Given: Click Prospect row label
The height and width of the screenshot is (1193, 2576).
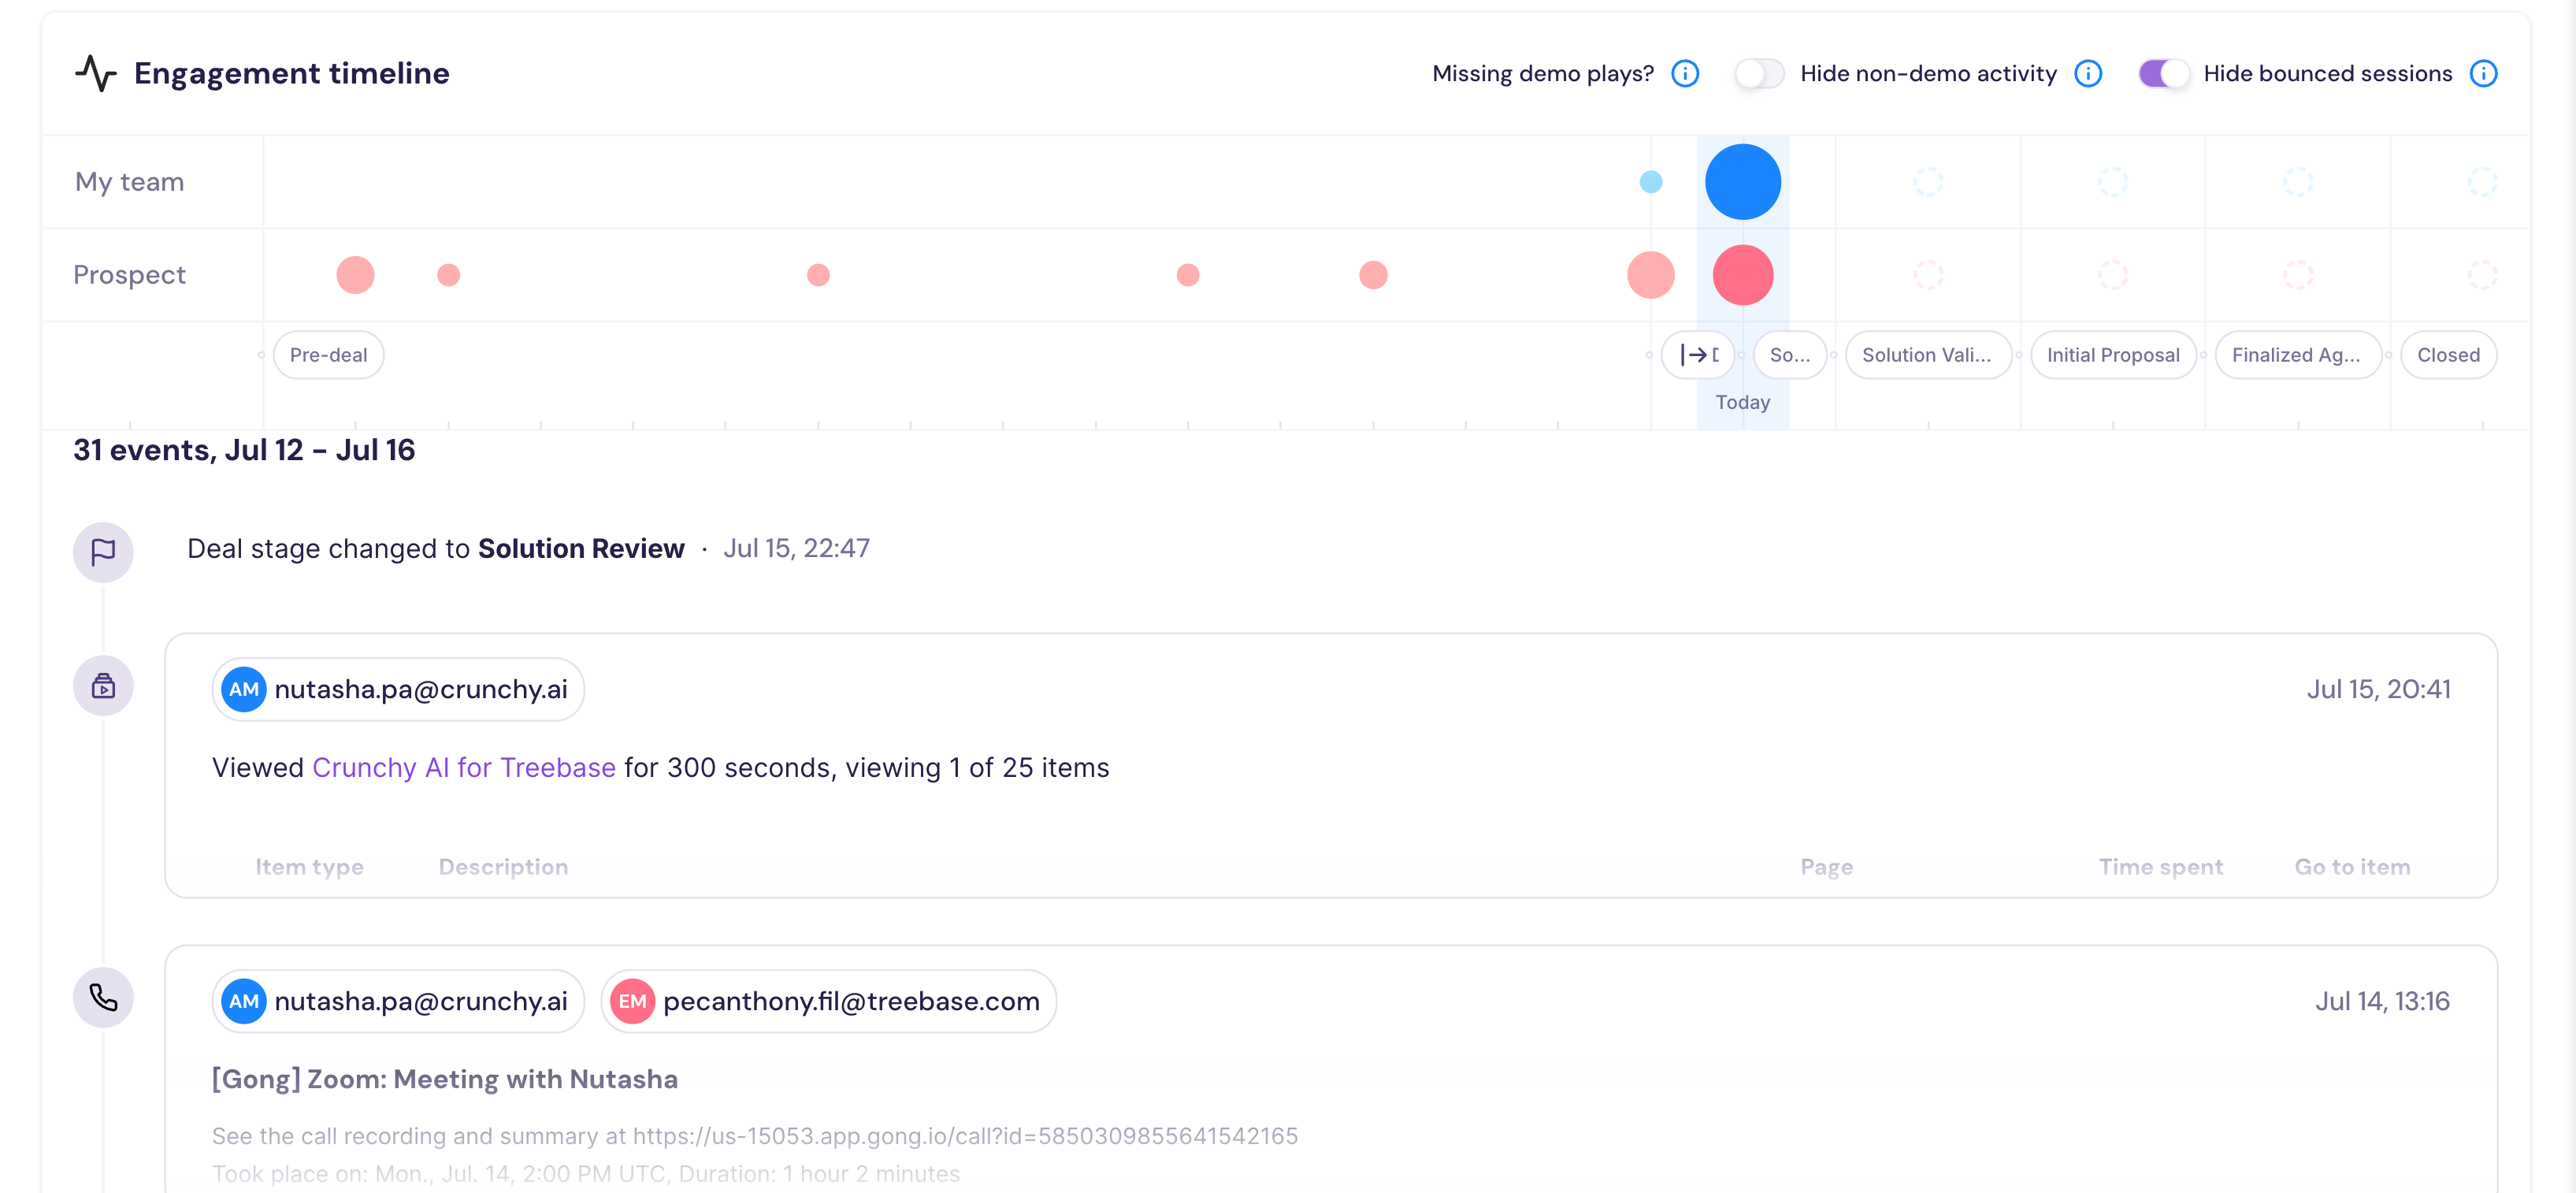Looking at the screenshot, I should tap(130, 275).
